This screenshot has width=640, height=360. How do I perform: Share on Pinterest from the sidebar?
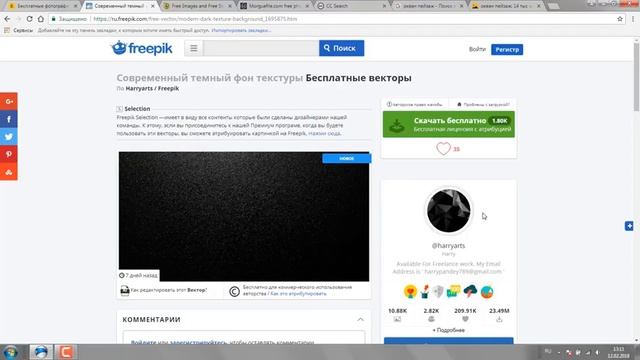(x=9, y=154)
